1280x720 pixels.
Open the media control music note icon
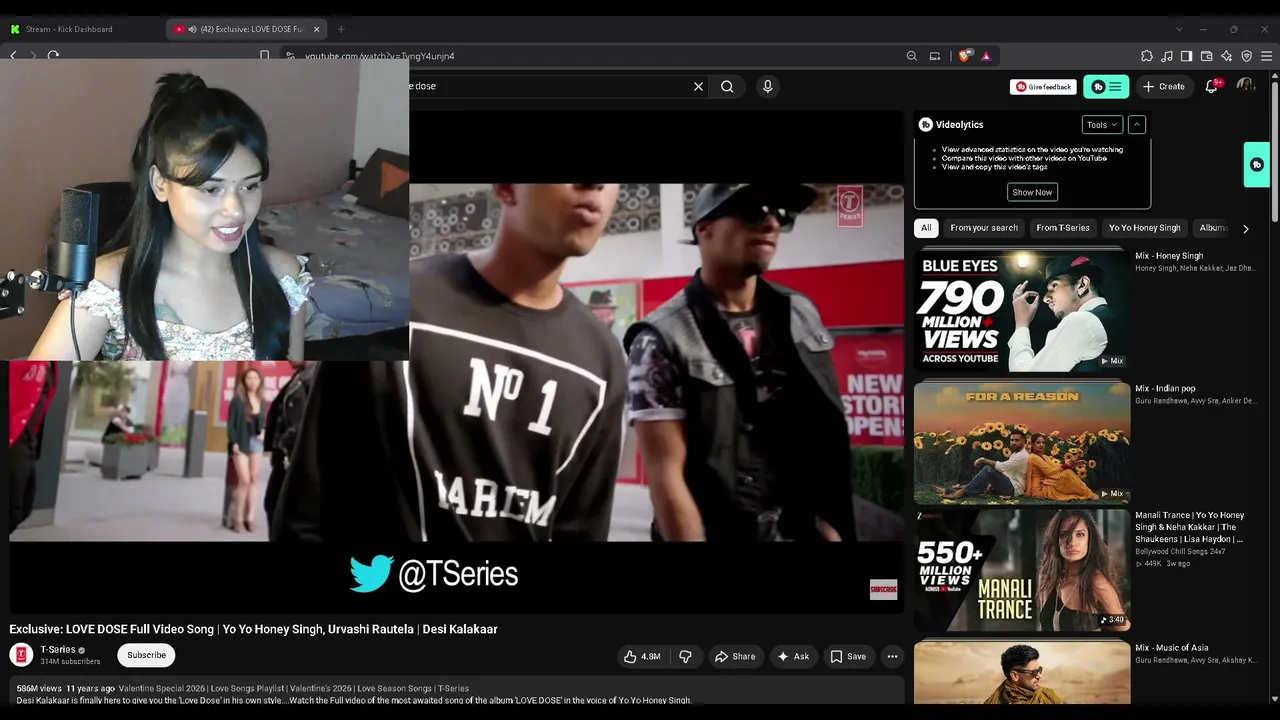click(x=1167, y=56)
